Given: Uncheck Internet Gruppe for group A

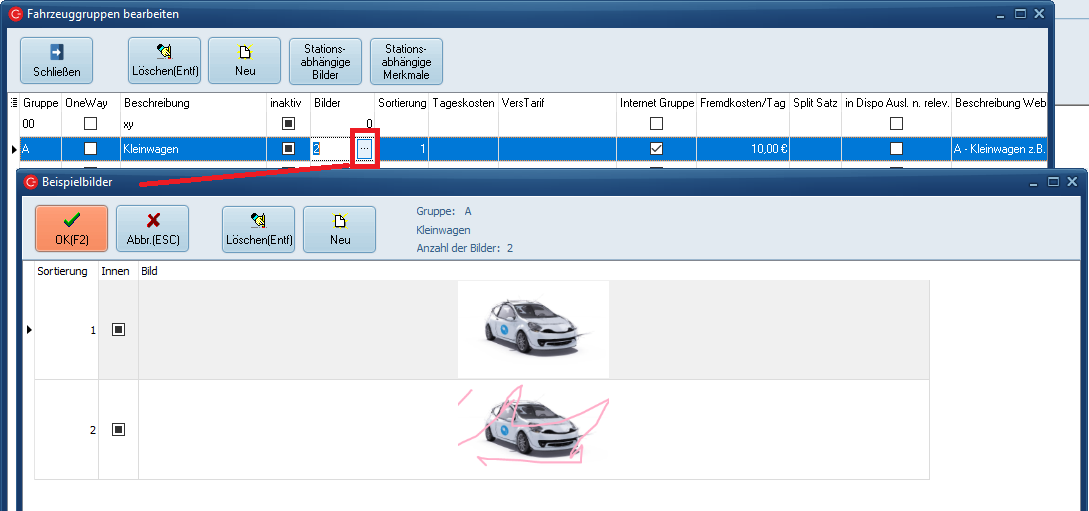Looking at the screenshot, I should [656, 148].
